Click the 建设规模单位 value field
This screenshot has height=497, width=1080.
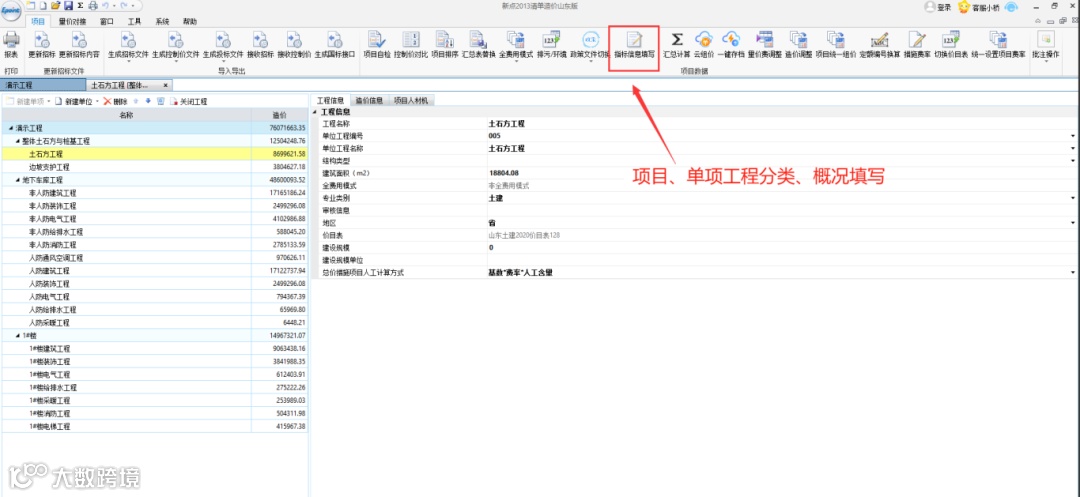click(x=782, y=260)
